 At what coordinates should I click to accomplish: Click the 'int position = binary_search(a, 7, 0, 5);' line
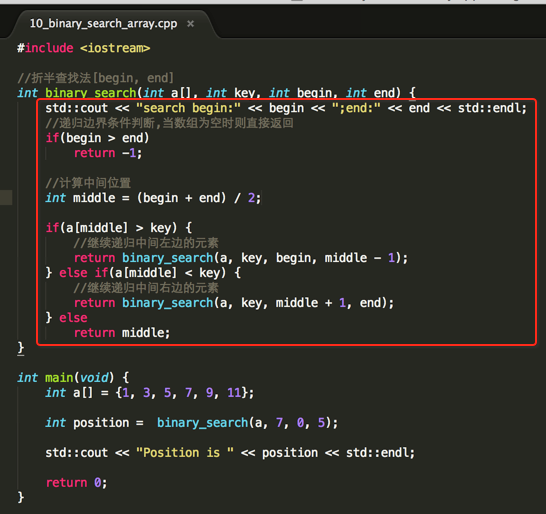tap(192, 423)
